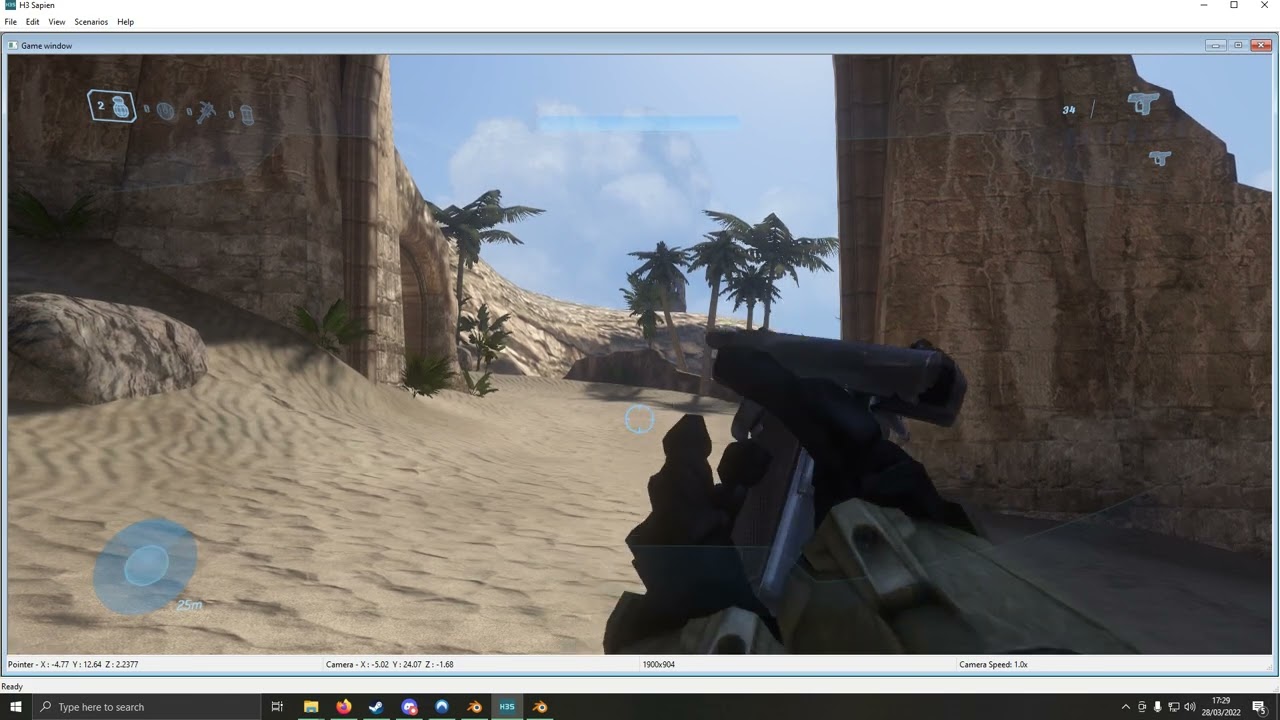Open the second Blender taskbar icon

540,707
